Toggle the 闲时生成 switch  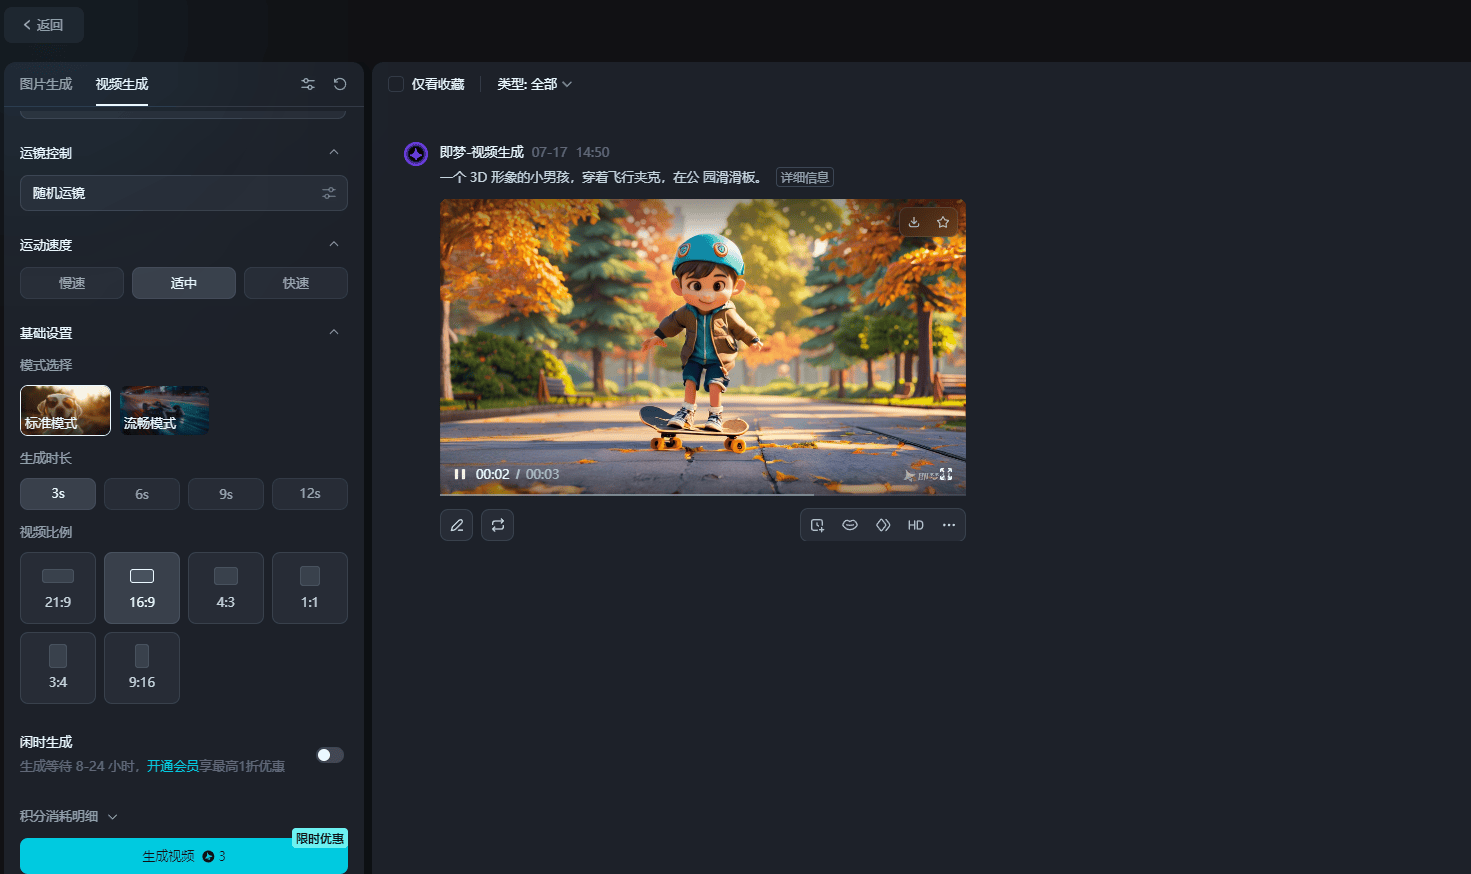point(330,755)
